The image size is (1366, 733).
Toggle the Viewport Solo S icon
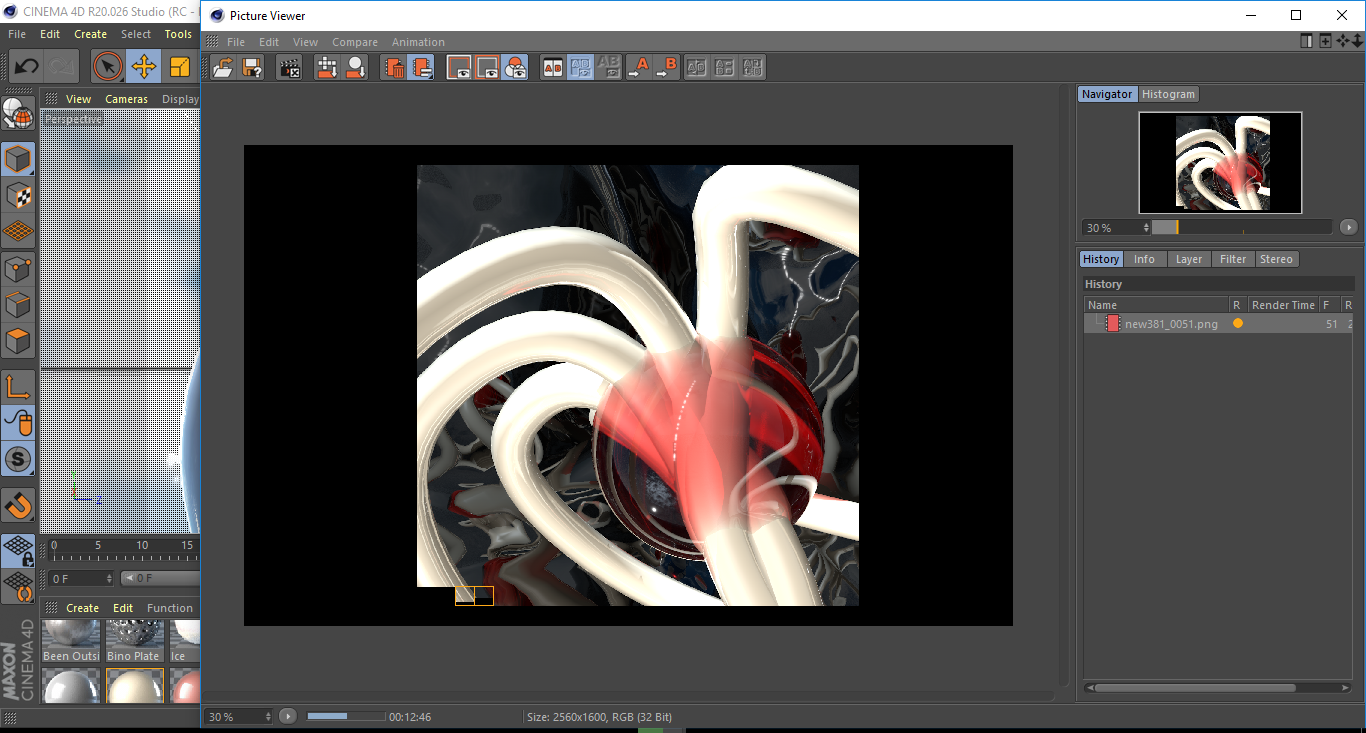18,460
